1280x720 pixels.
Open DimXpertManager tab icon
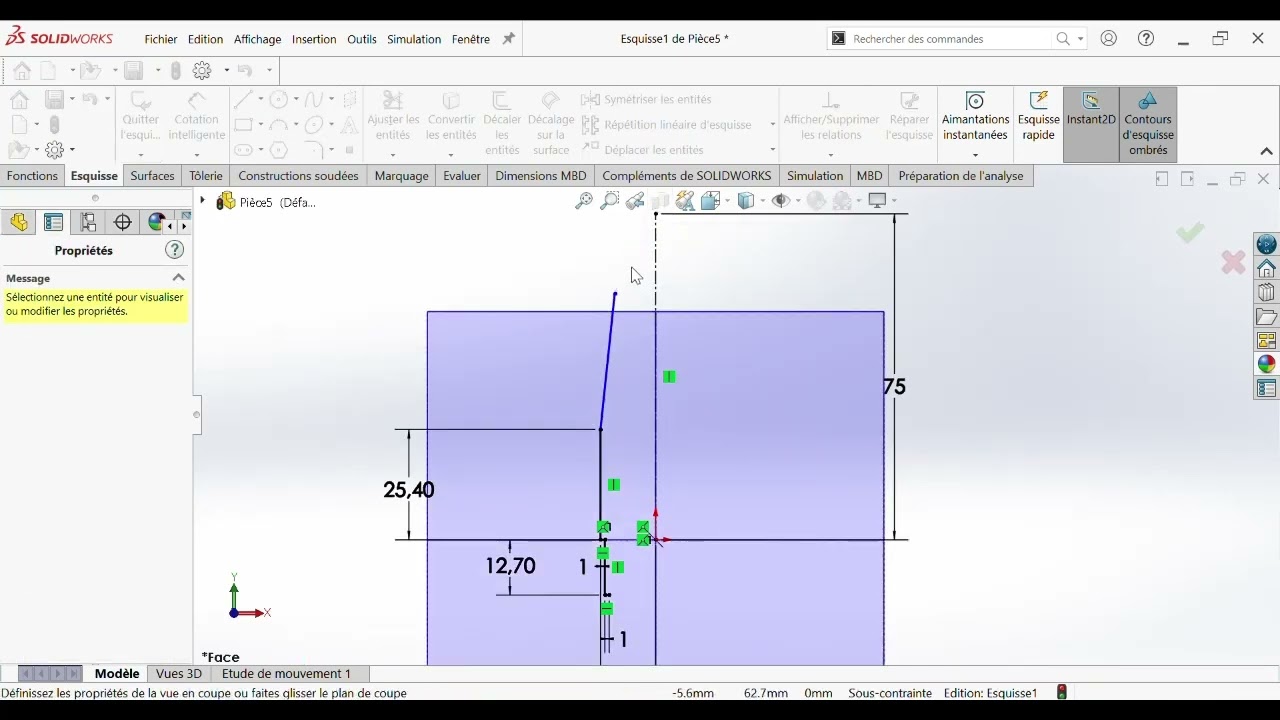pyautogui.click(x=123, y=222)
